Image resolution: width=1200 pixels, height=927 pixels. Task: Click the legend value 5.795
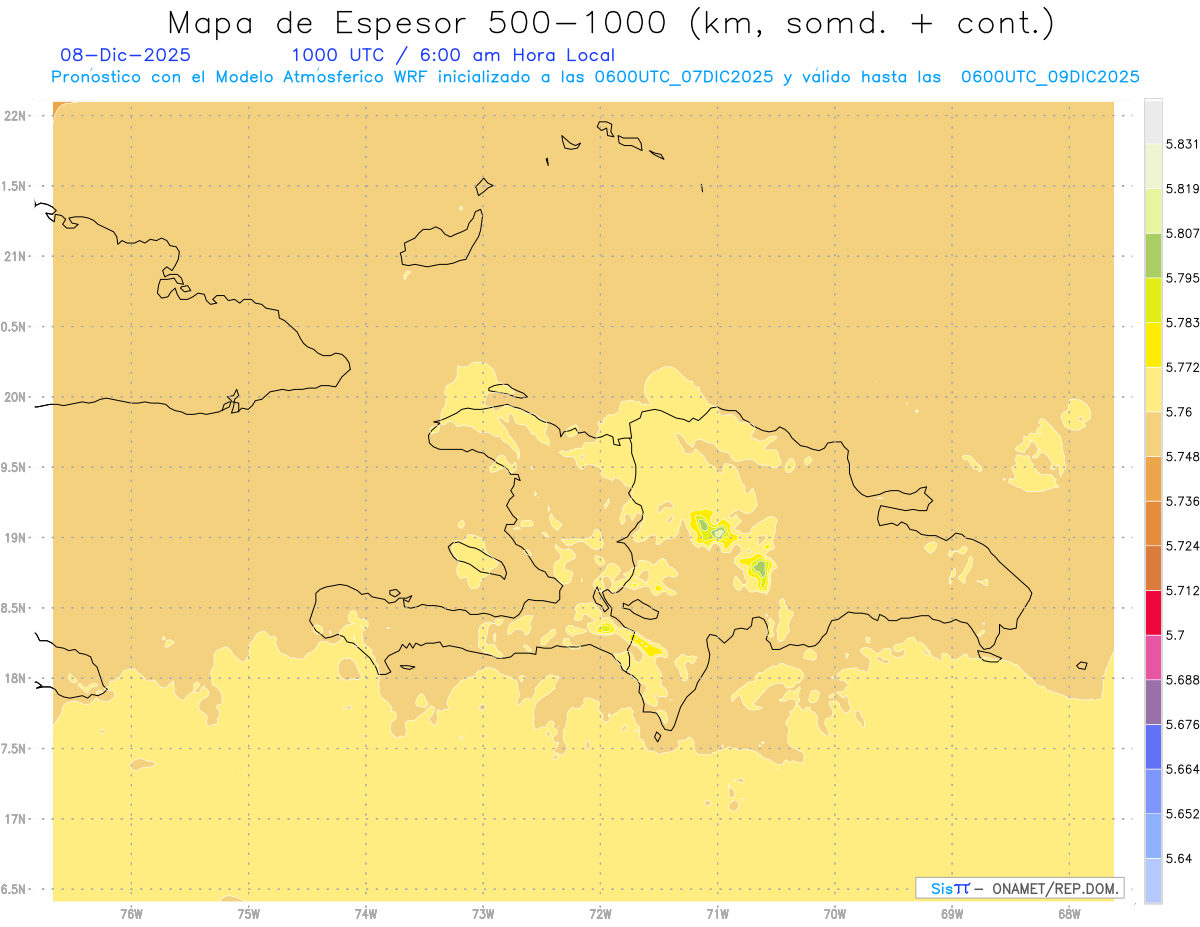pos(1183,278)
